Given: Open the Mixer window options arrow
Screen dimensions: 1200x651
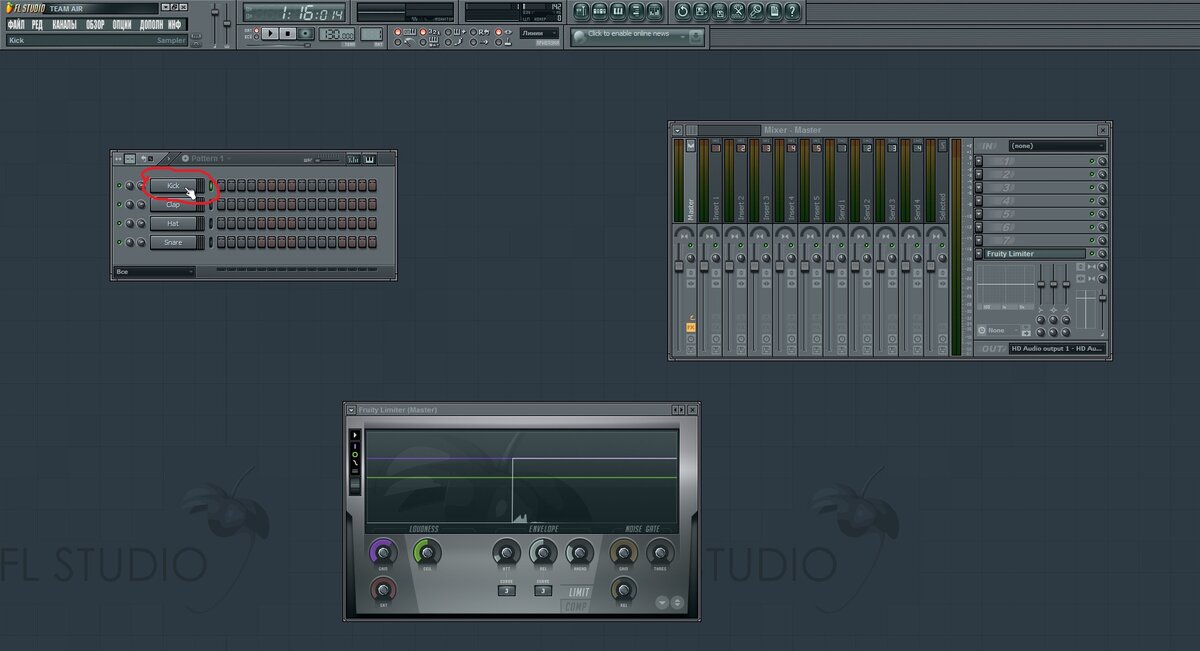Looking at the screenshot, I should click(x=677, y=130).
